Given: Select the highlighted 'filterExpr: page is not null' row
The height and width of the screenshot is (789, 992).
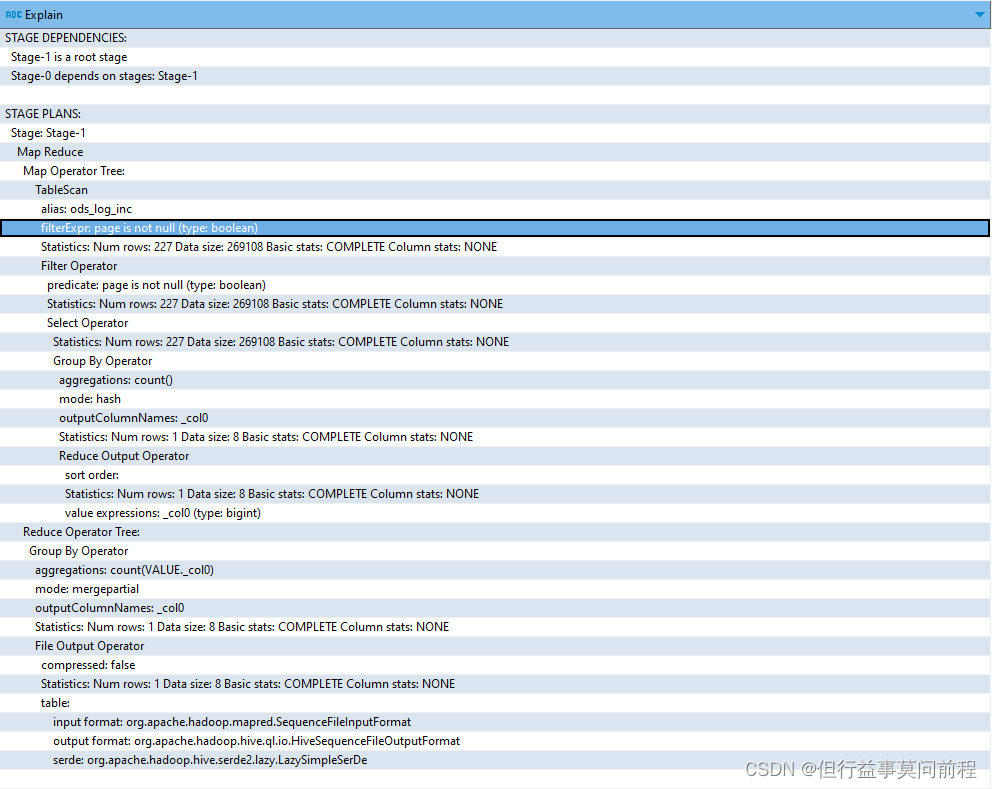Looking at the screenshot, I should (x=495, y=228).
